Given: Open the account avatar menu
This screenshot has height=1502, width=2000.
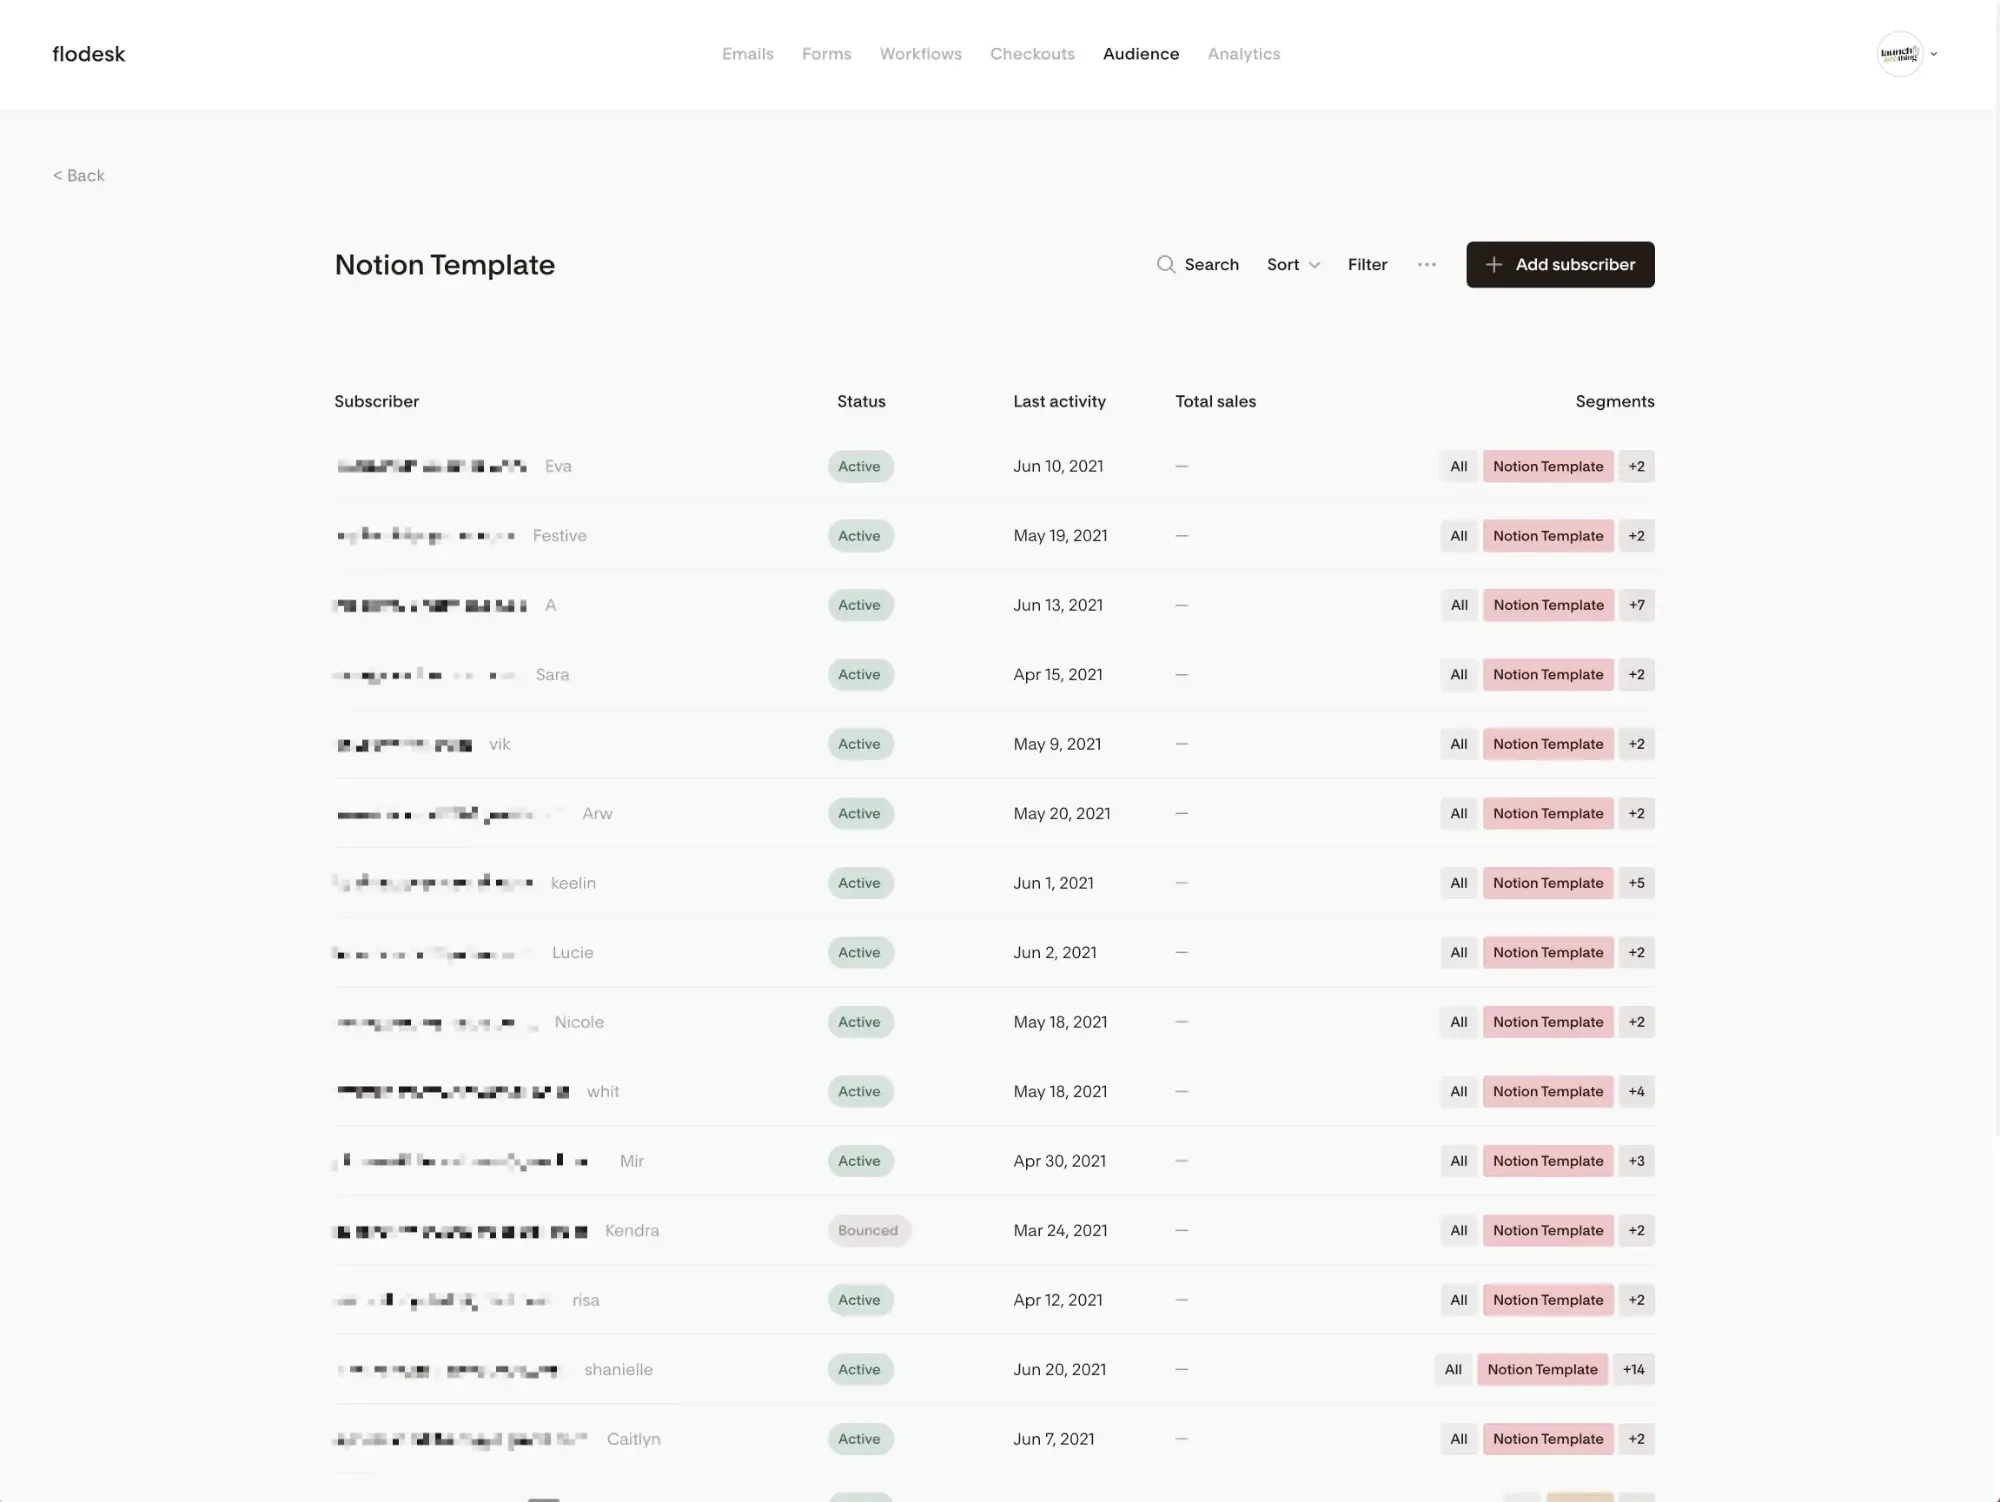Looking at the screenshot, I should (1898, 53).
